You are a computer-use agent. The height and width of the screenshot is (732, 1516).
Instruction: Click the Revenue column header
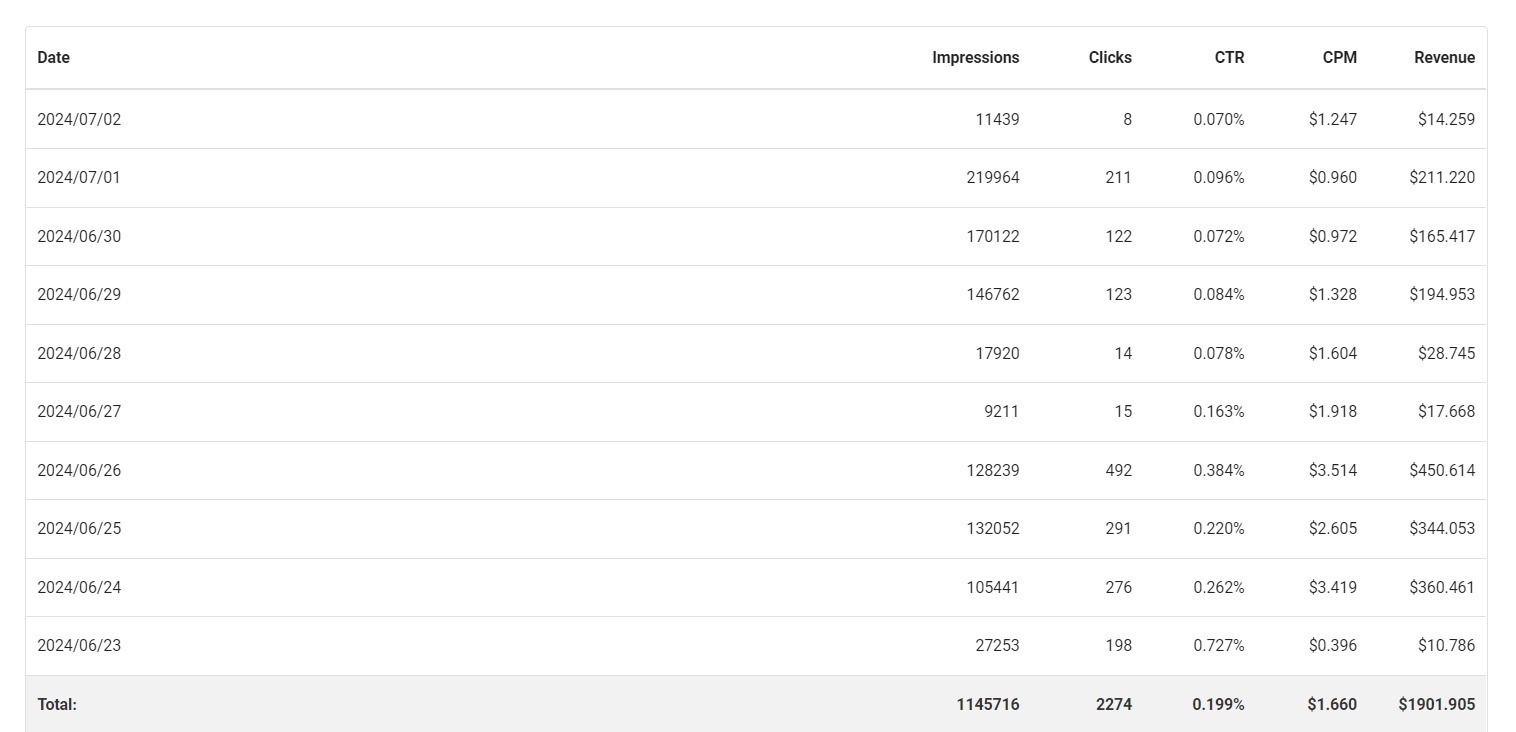pos(1443,58)
